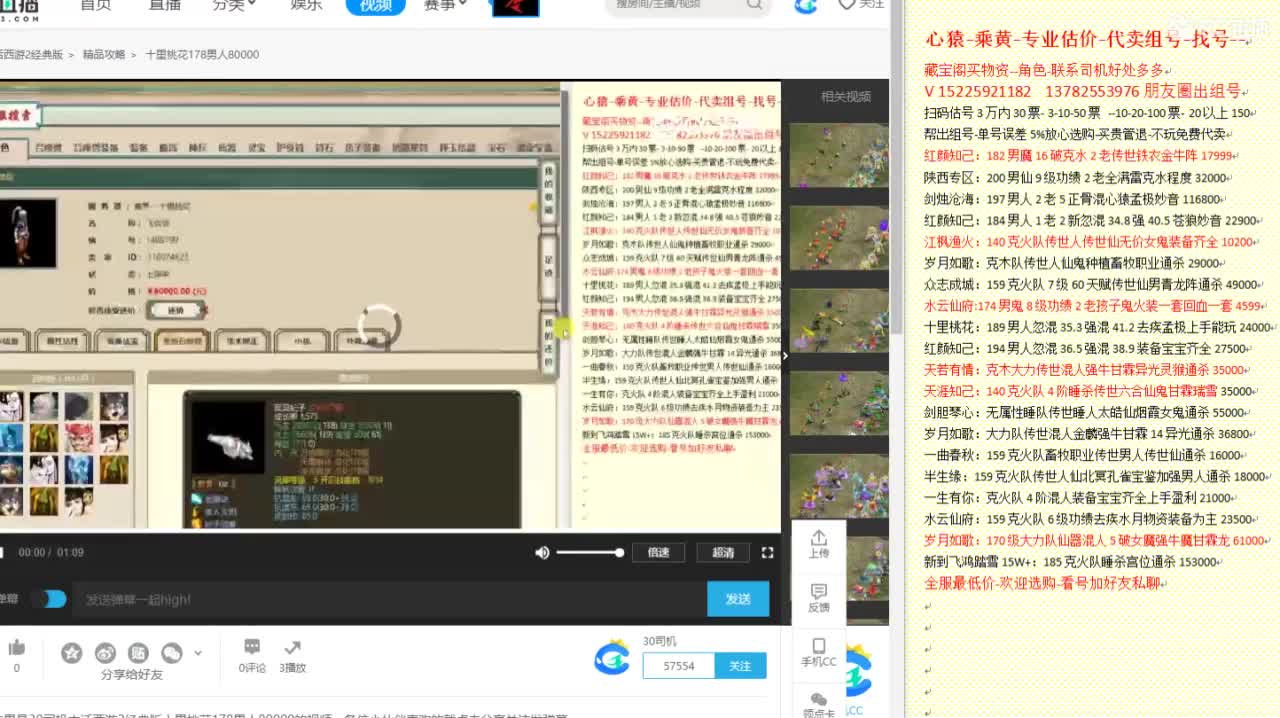
Task: Toggle the danmaku switch
Action: [x=48, y=599]
